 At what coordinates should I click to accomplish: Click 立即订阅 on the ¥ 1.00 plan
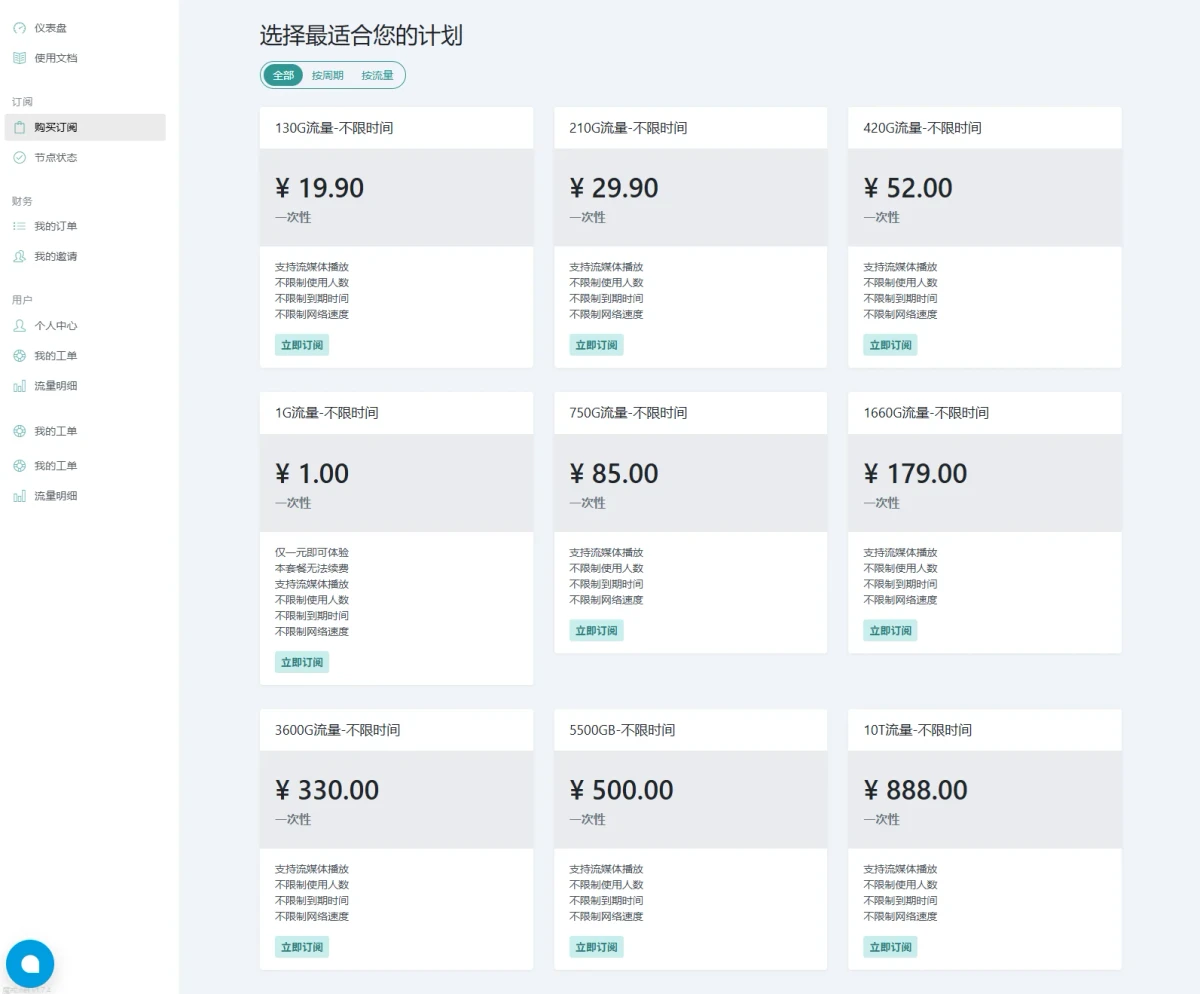(302, 662)
